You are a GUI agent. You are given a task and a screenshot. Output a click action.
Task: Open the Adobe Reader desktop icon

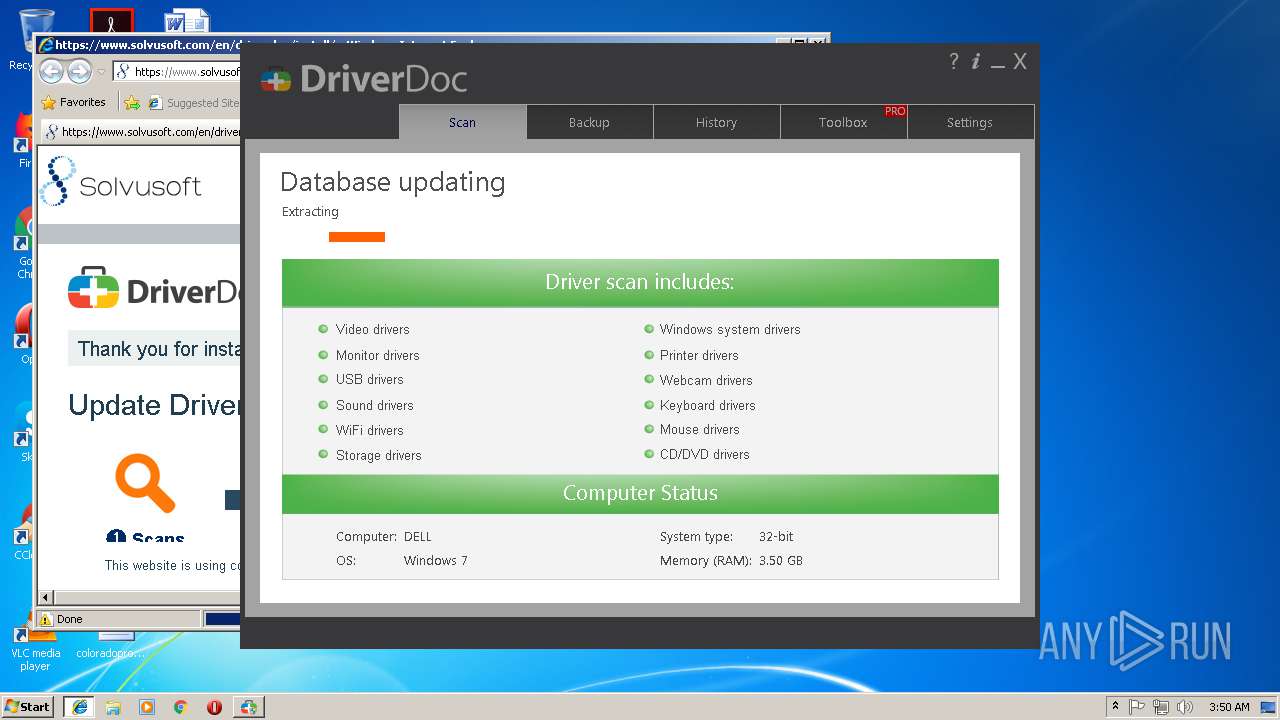[111, 21]
